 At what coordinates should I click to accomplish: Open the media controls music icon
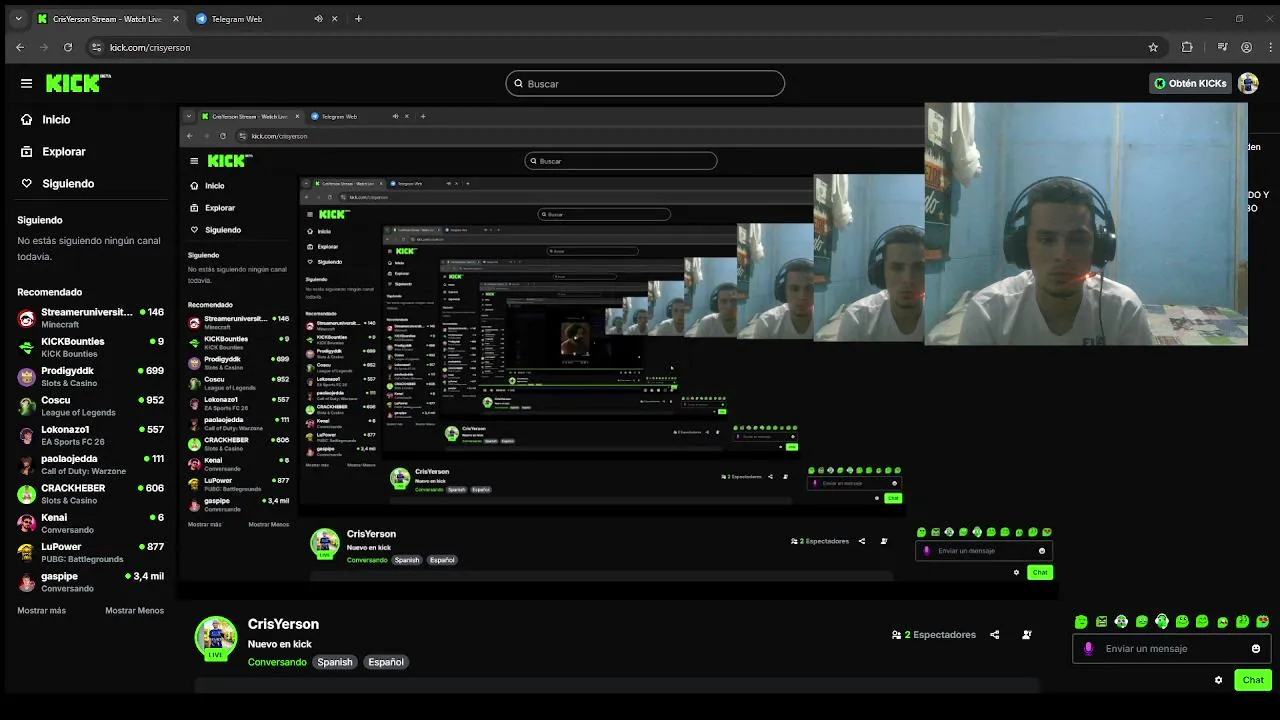tap(1222, 47)
